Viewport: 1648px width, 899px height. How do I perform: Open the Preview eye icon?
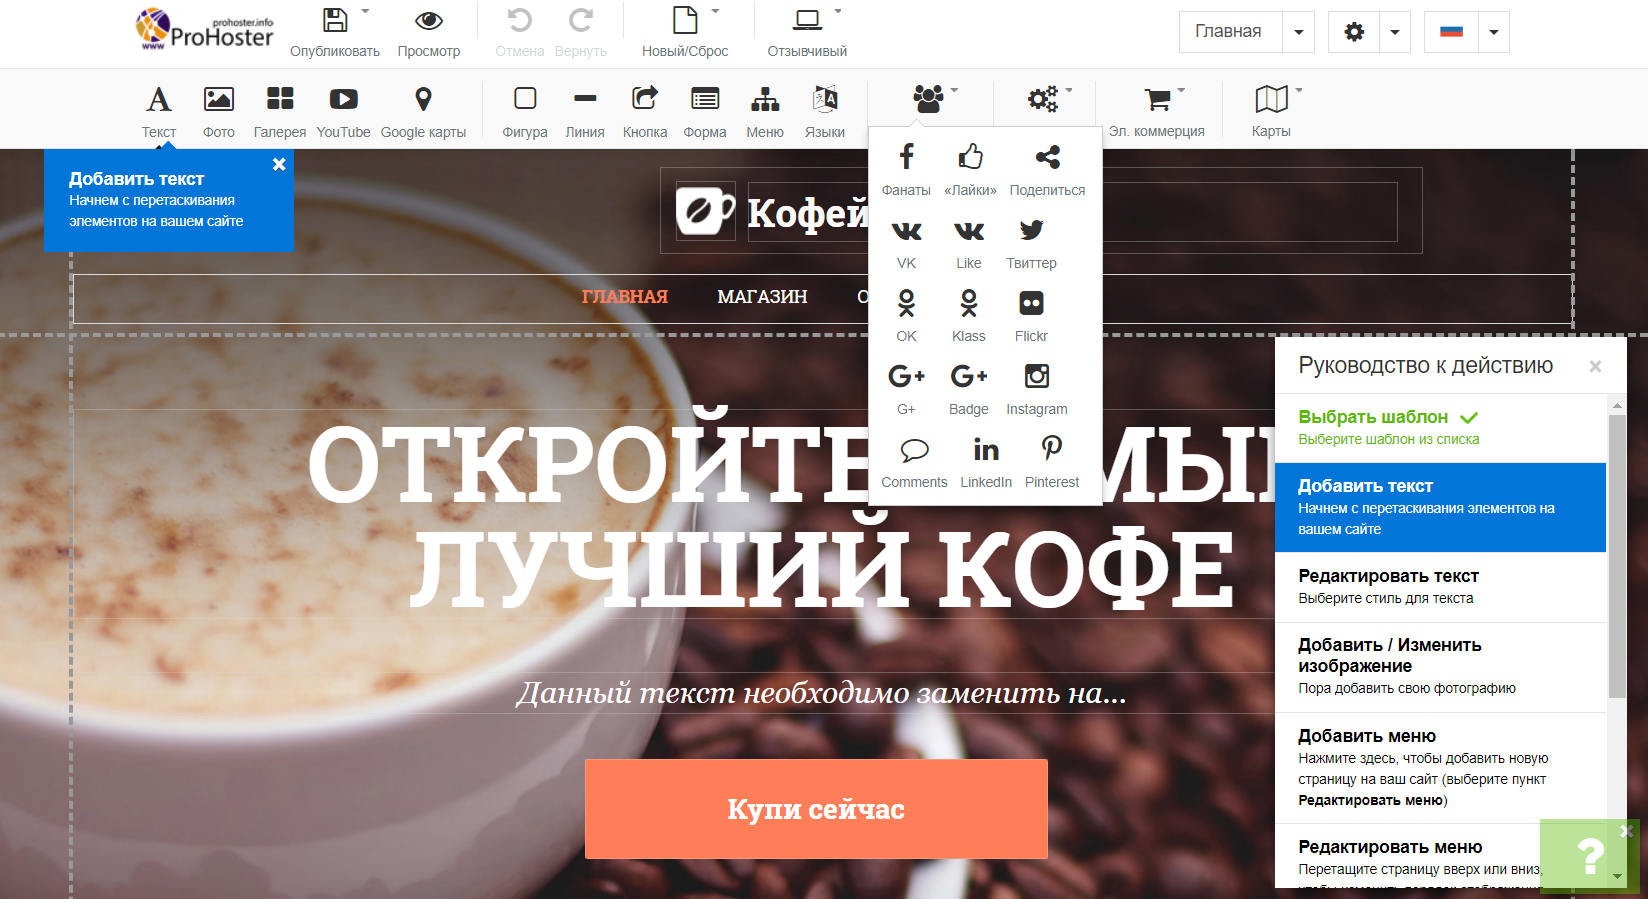click(428, 21)
